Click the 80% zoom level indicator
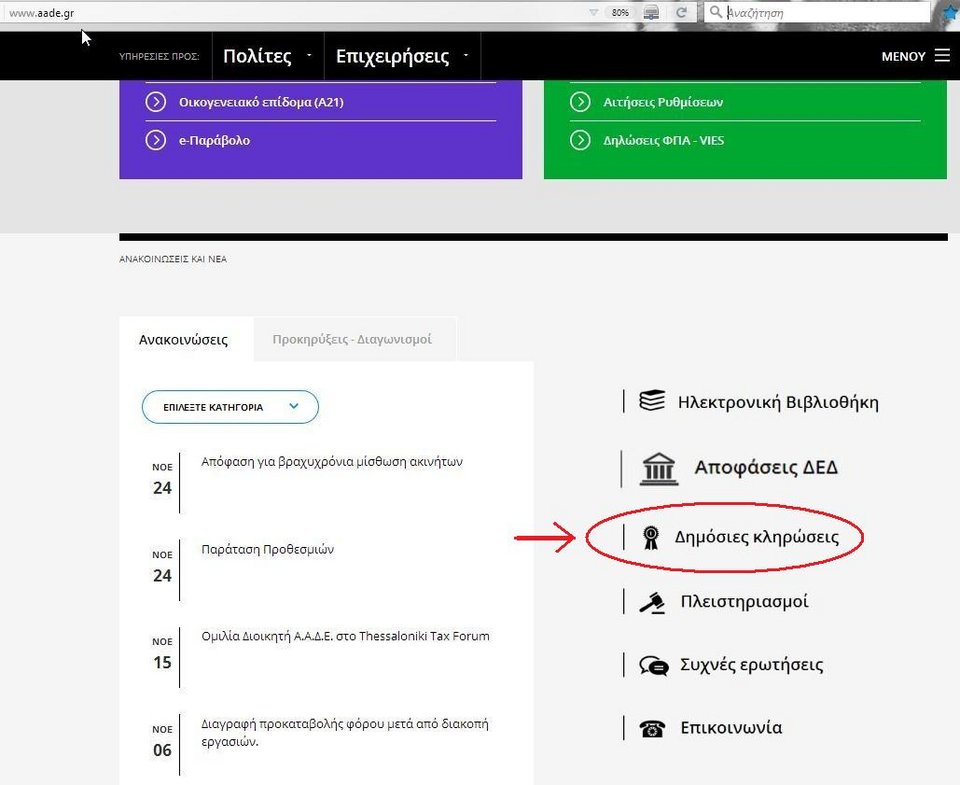Viewport: 960px width, 785px height. 620,13
